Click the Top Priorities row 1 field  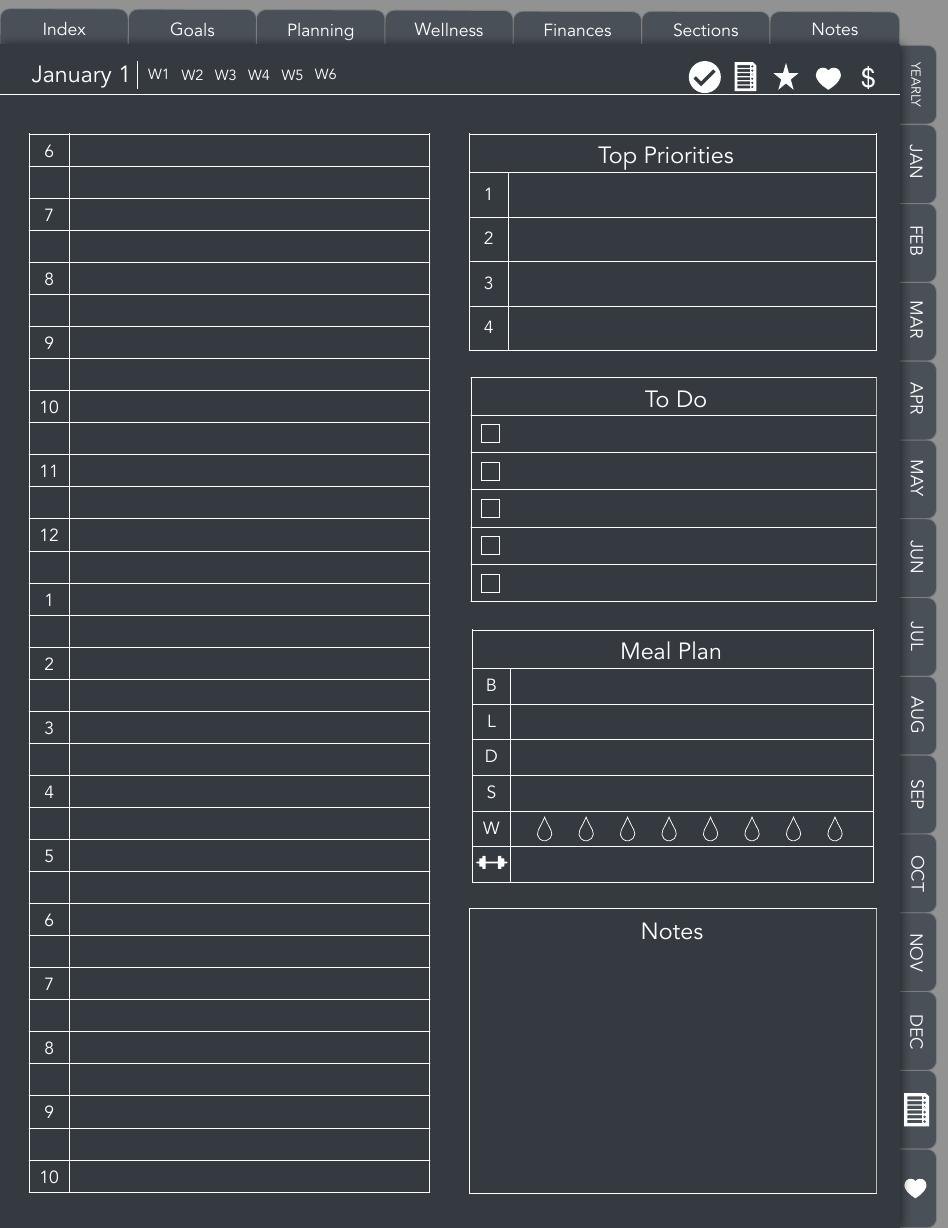tap(692, 195)
